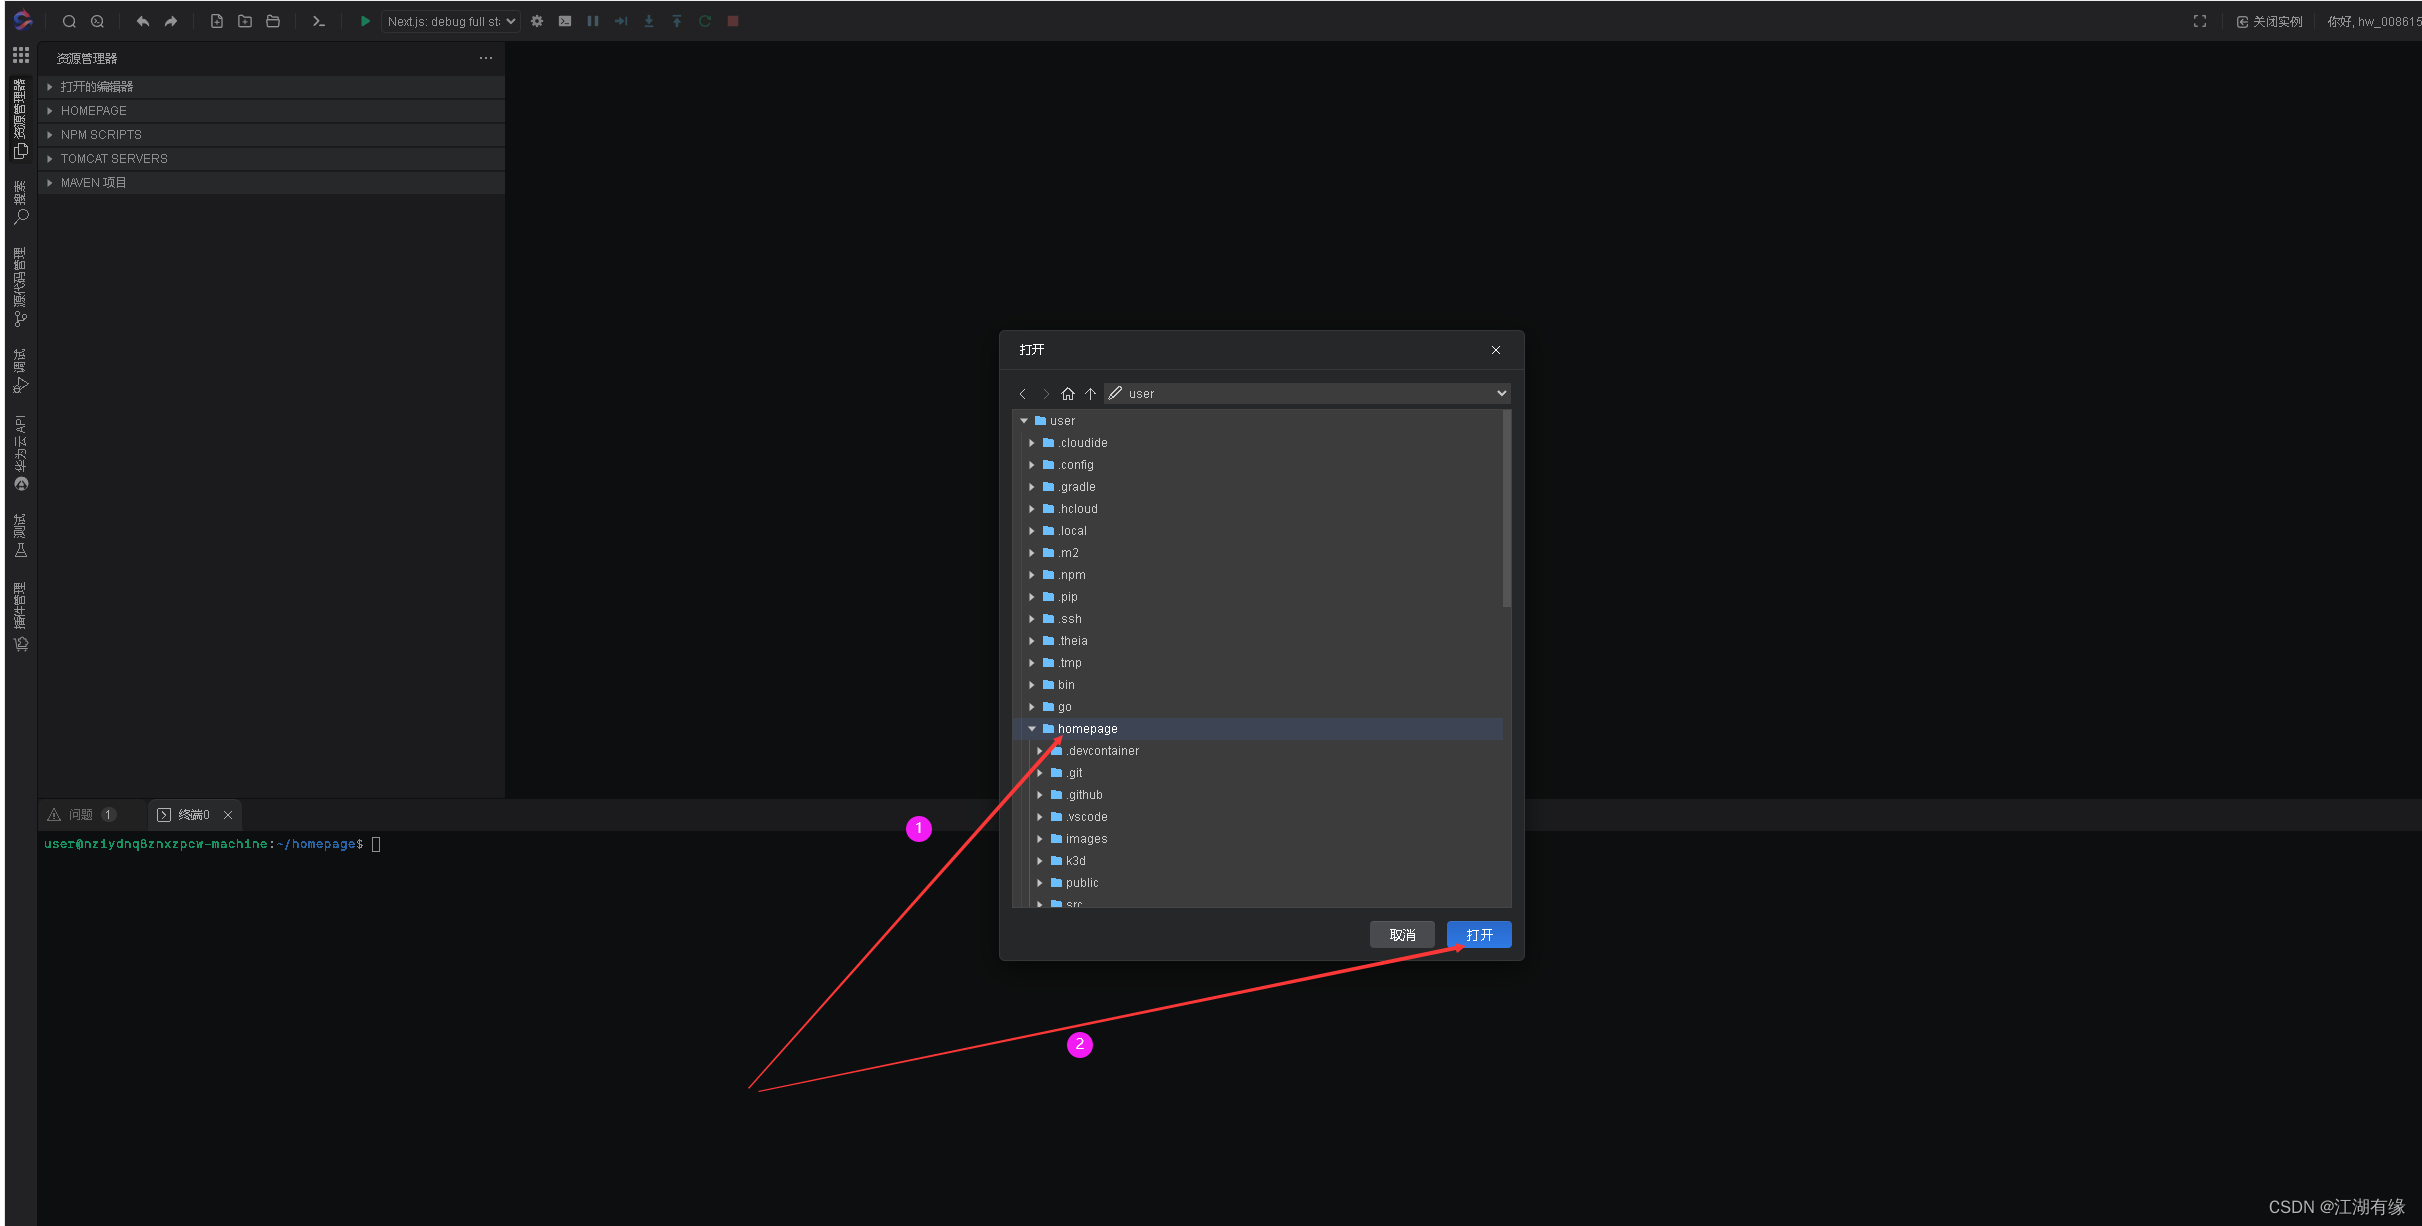Click the 取消 cancel button

pos(1402,935)
